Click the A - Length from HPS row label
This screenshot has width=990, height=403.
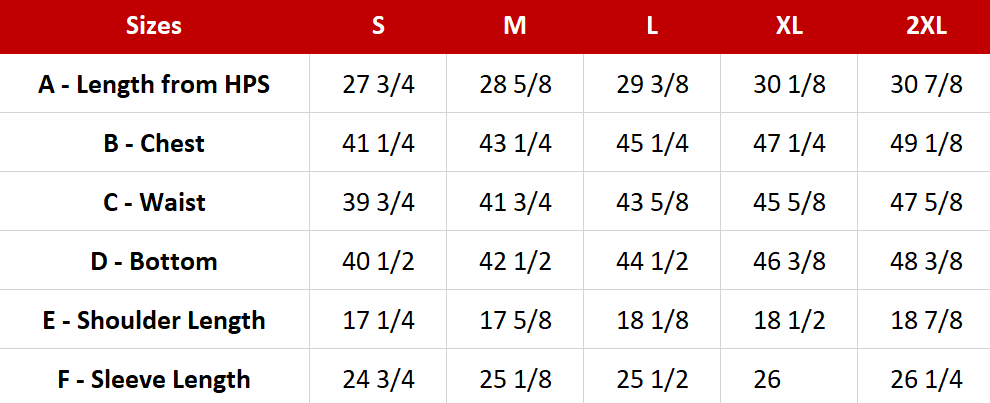154,84
